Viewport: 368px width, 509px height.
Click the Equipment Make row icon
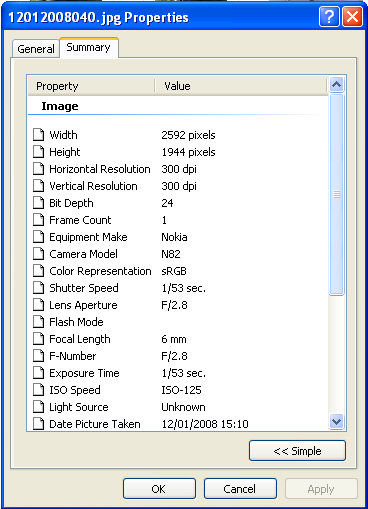[39, 237]
